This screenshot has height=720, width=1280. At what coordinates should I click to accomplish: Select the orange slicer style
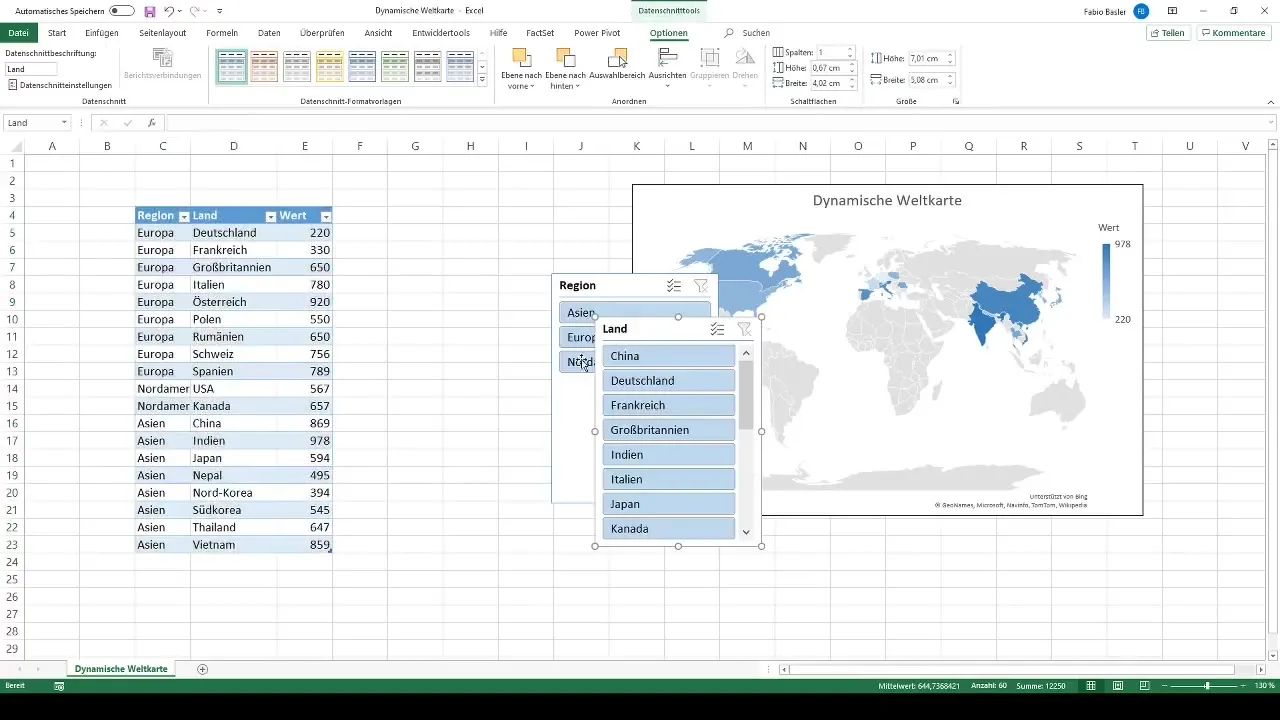point(264,66)
